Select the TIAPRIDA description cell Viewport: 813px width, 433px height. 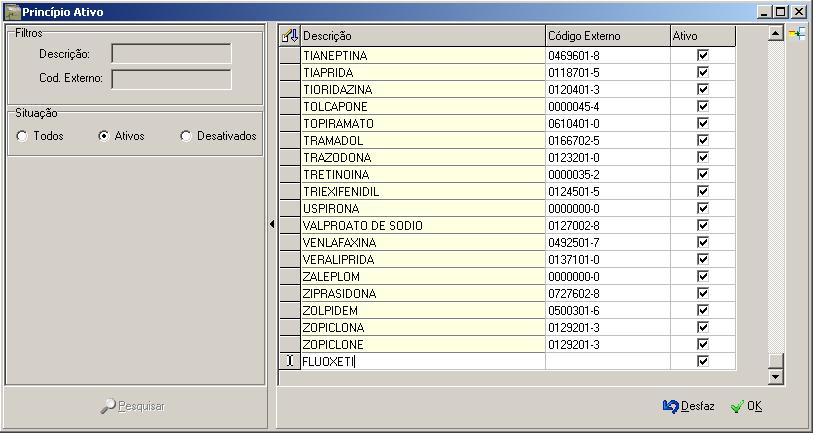423,73
